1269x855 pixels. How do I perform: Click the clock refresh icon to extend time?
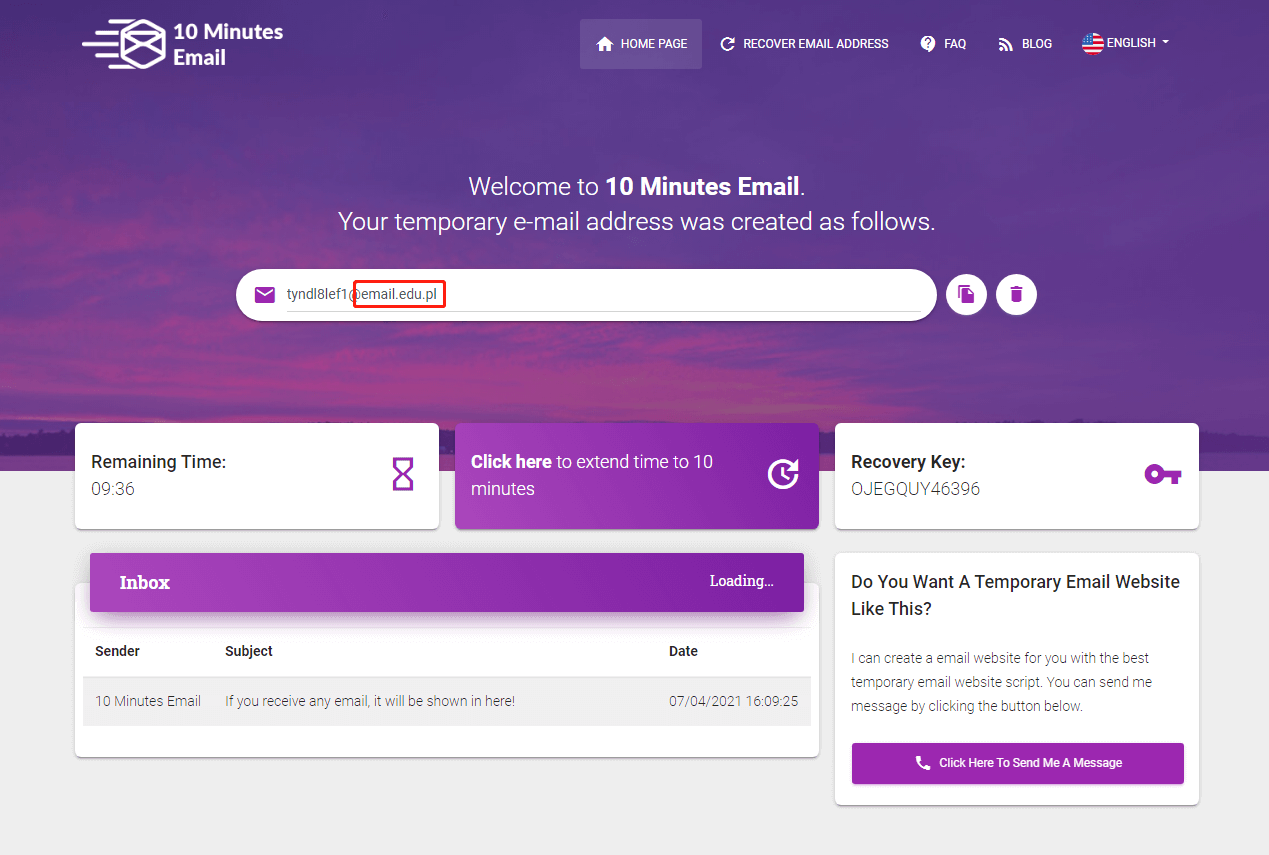782,475
